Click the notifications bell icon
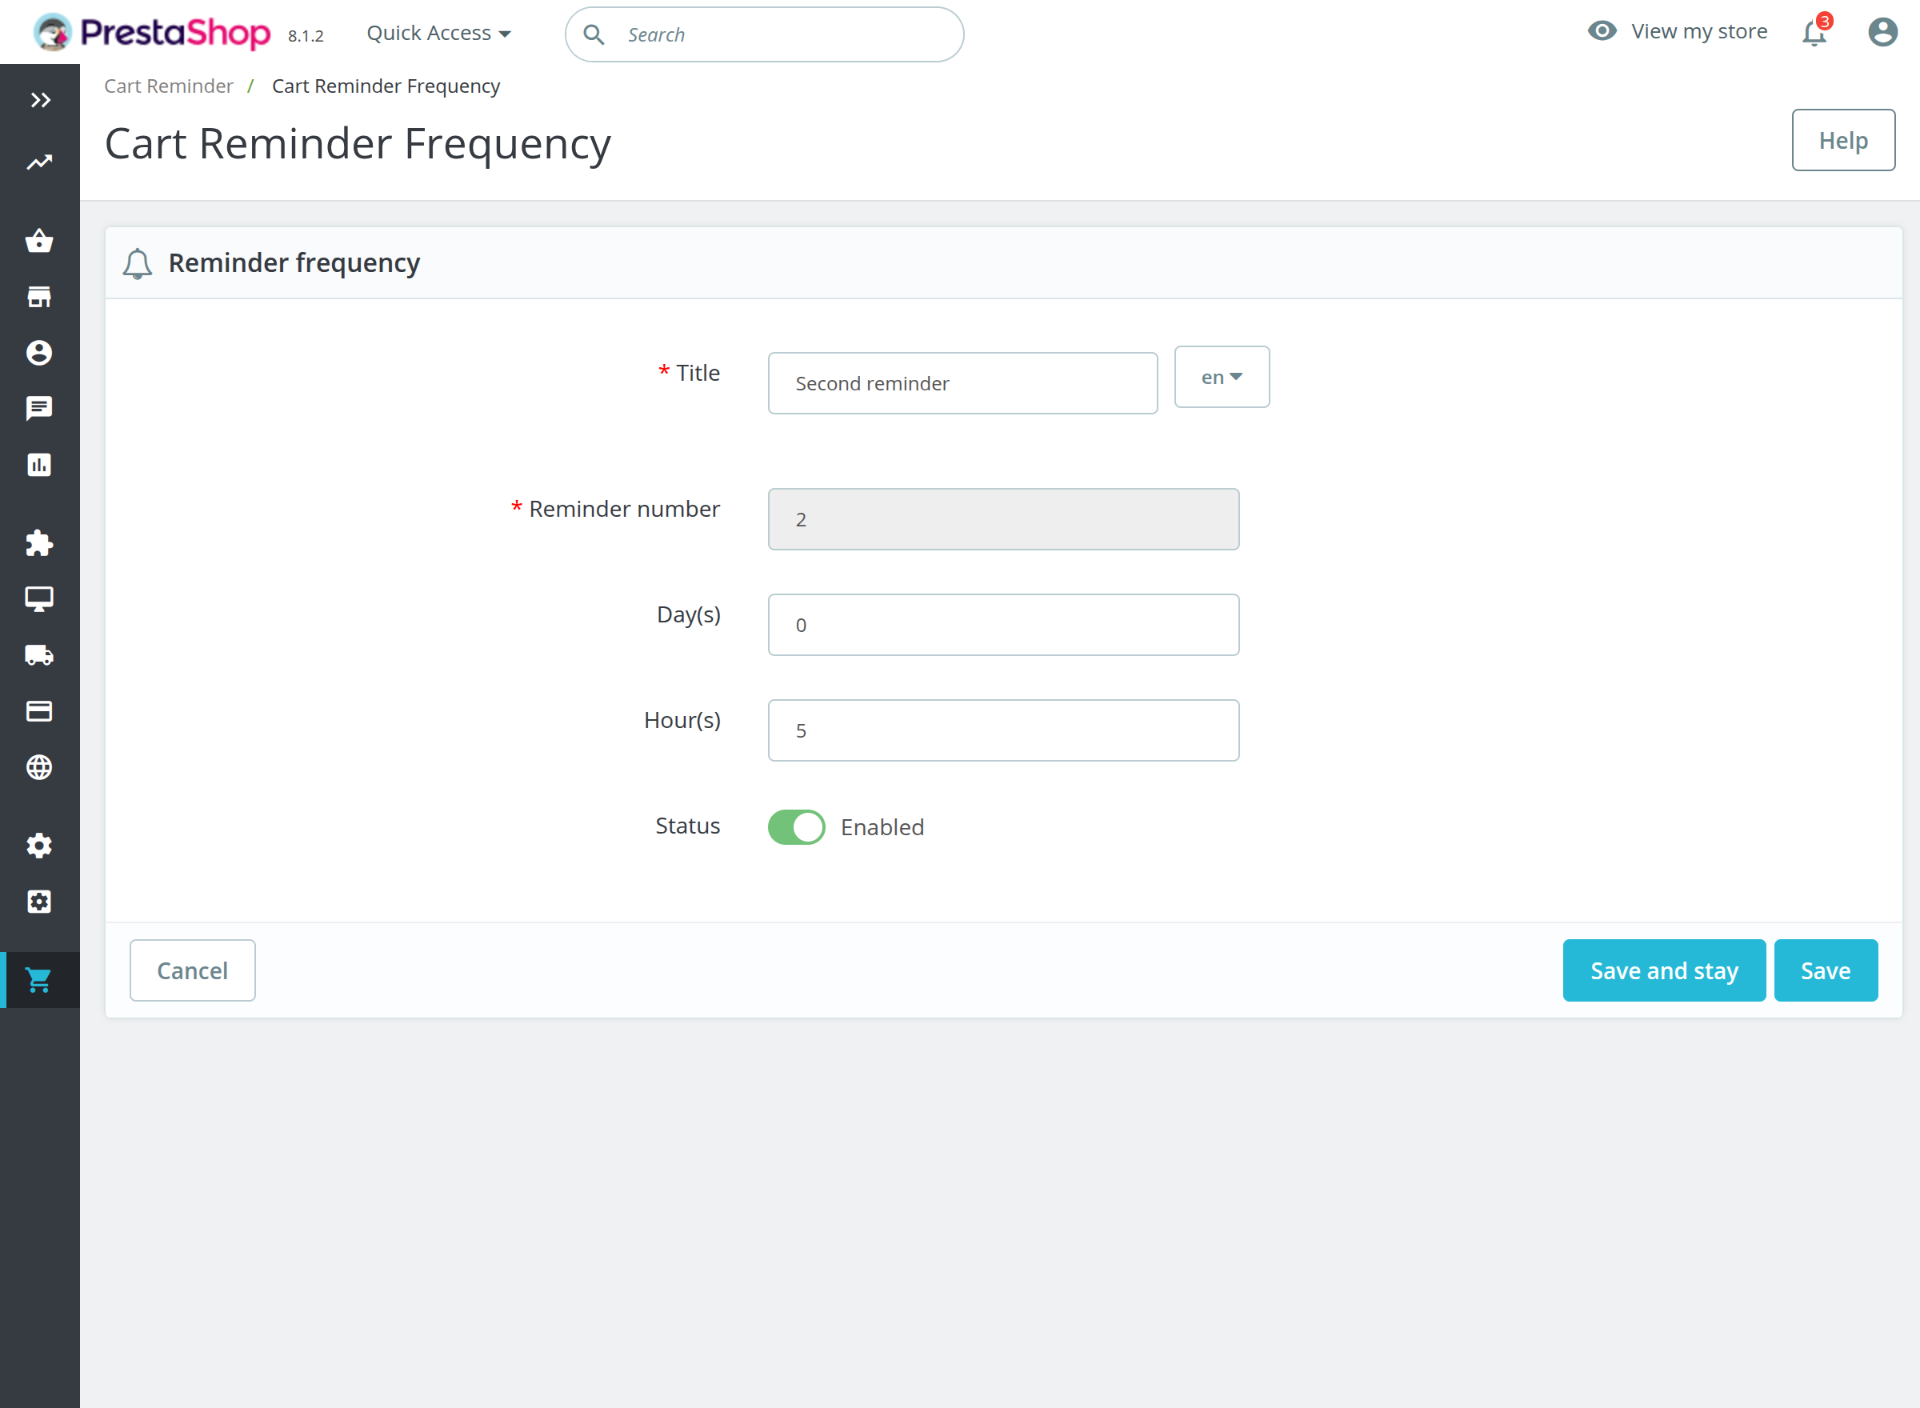The image size is (1920, 1408). (1814, 33)
